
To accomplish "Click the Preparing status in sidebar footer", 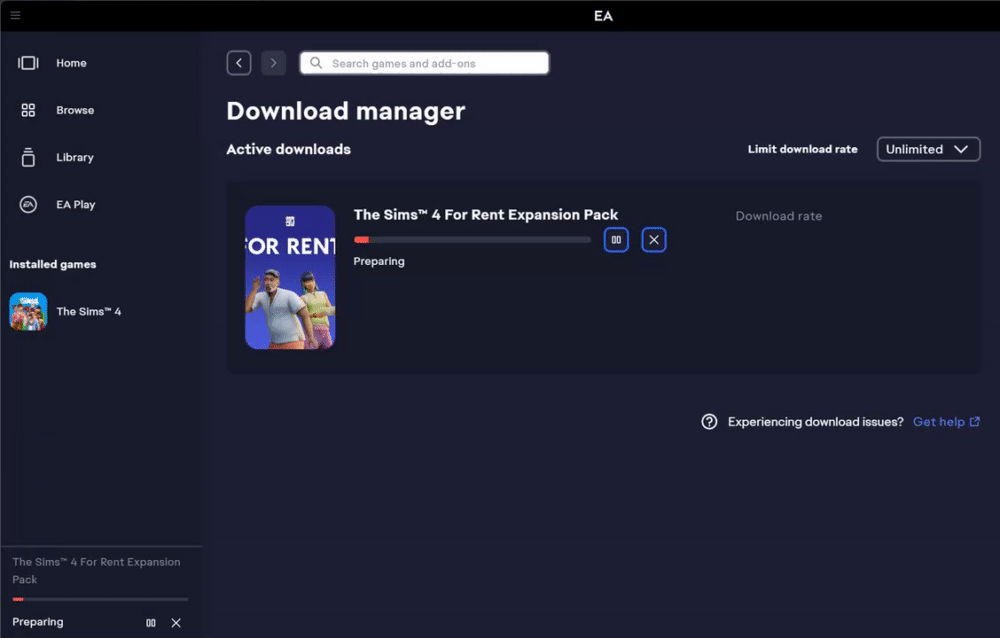I will pos(38,621).
